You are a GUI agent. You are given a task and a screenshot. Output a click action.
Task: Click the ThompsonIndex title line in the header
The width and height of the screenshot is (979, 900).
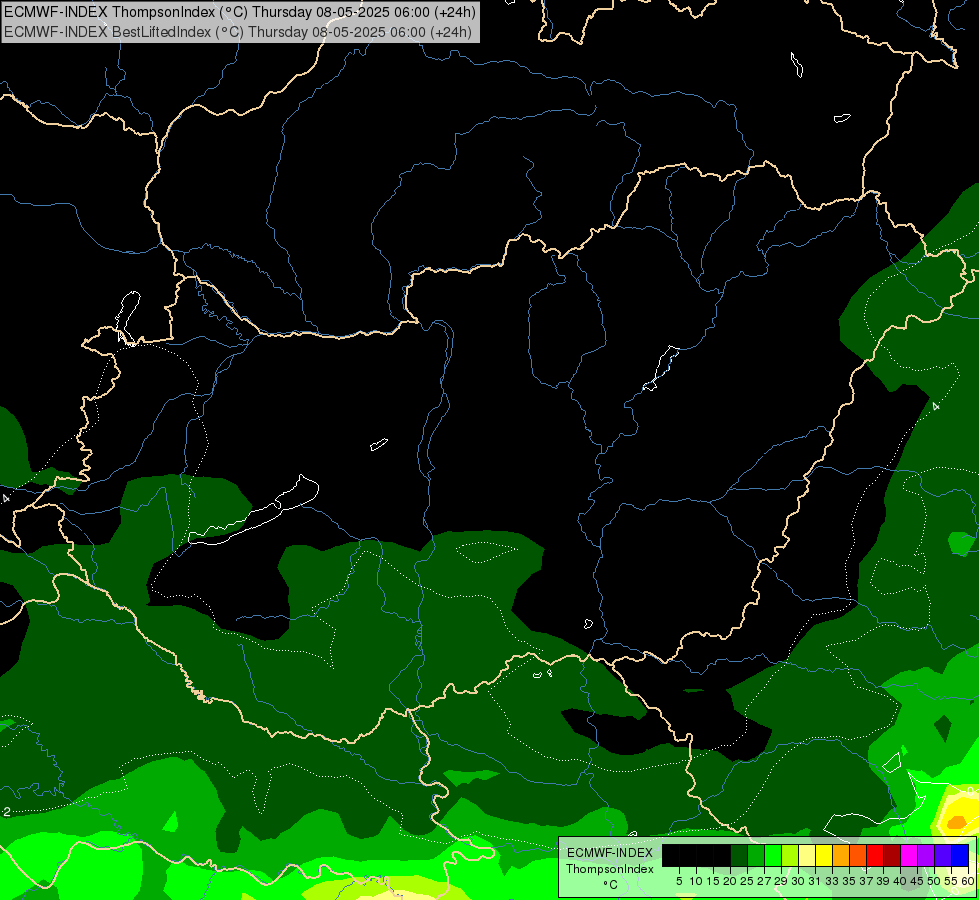240,12
